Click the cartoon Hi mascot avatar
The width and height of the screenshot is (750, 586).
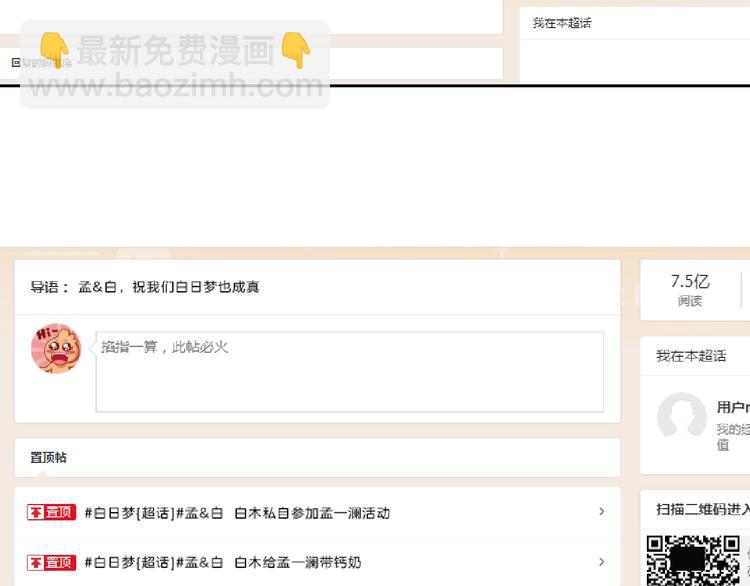click(x=55, y=349)
